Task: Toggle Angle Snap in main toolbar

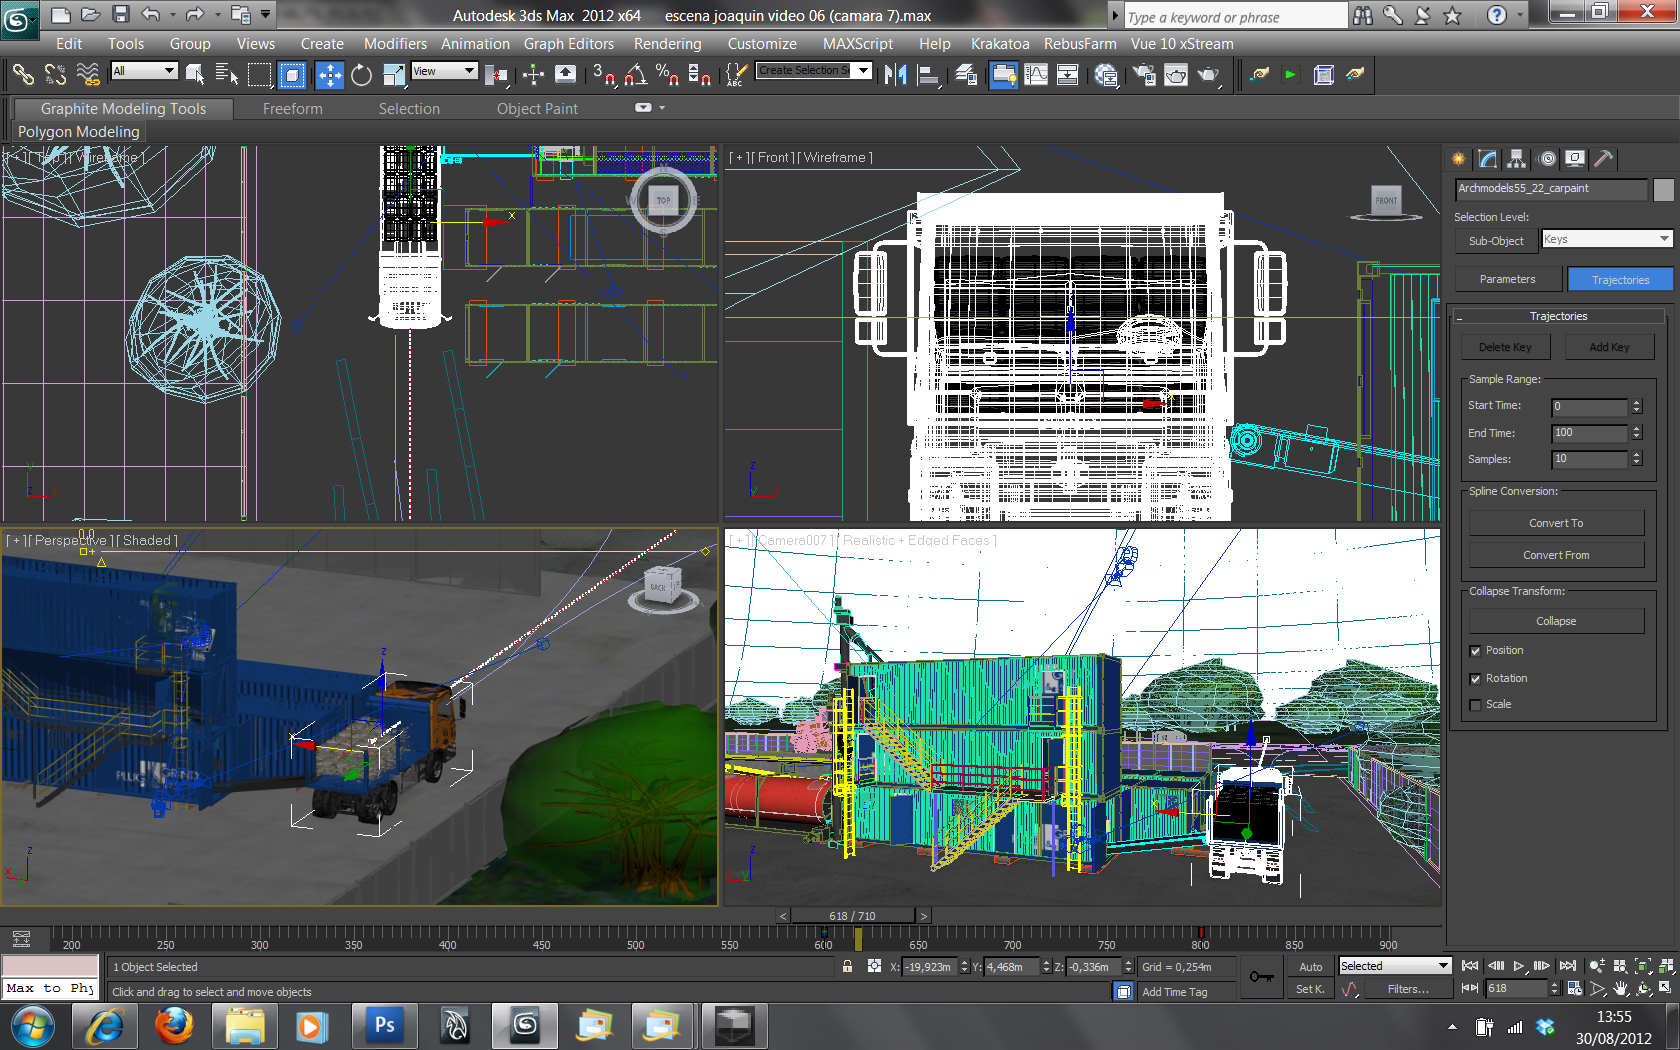Action: click(635, 75)
